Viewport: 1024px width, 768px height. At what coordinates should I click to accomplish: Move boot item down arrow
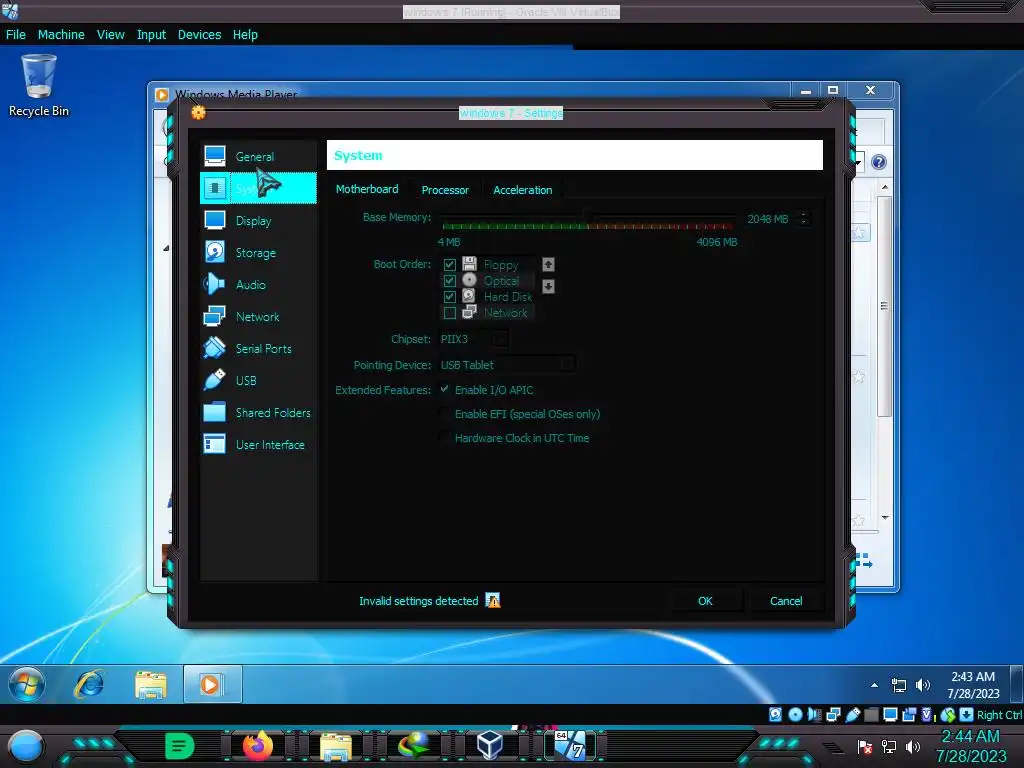[549, 286]
